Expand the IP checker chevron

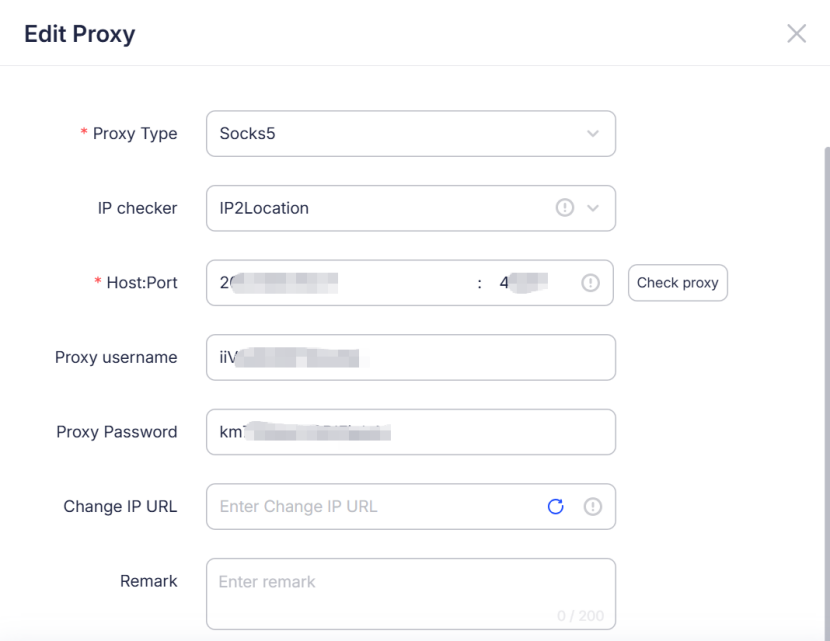(593, 208)
